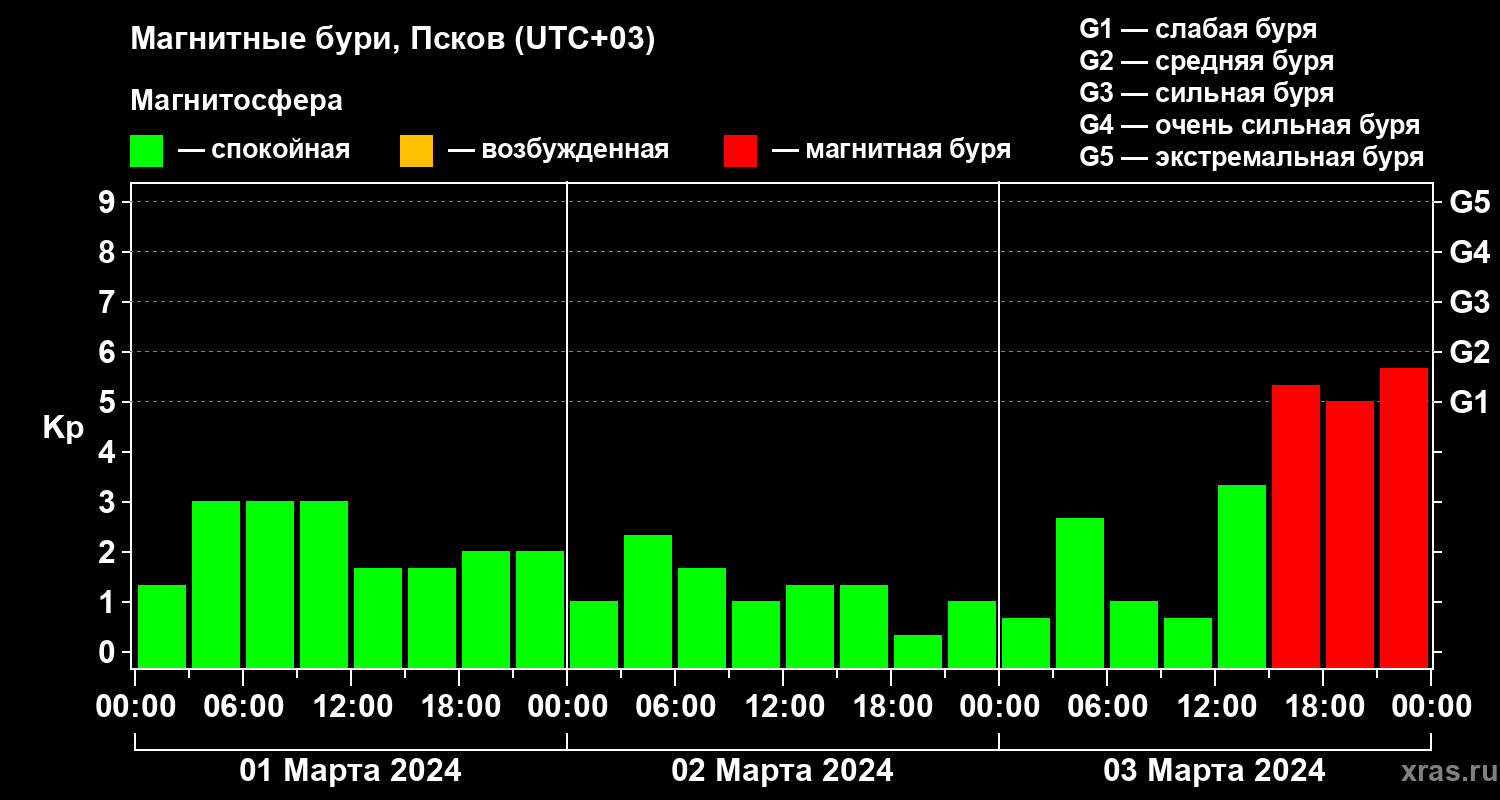Click the G1 tick label on right axis

(1469, 402)
